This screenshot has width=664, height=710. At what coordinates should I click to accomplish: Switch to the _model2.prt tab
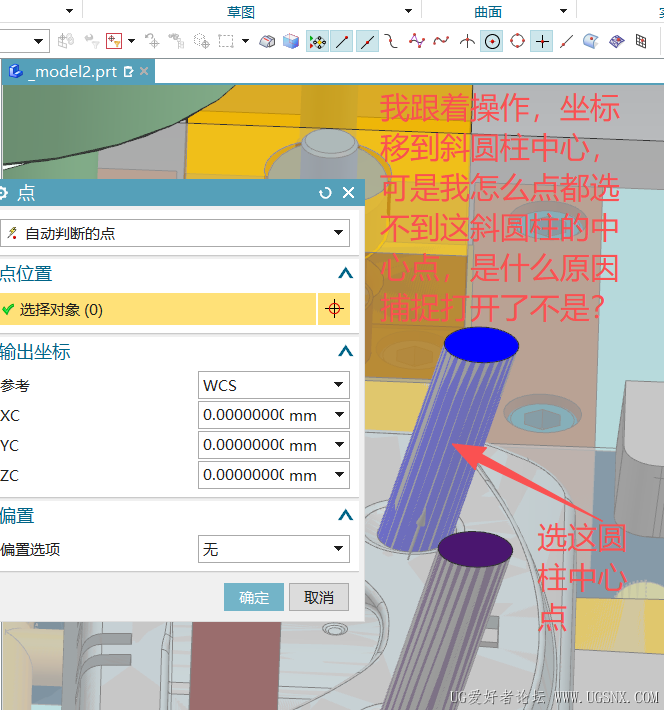[71, 72]
